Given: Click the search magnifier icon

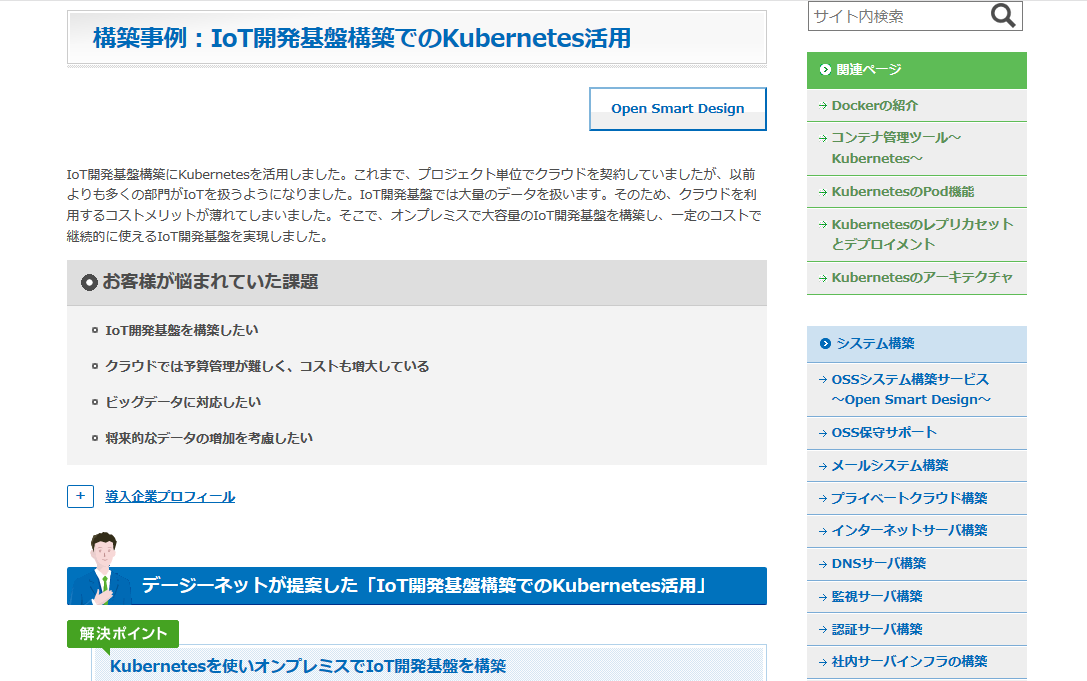Looking at the screenshot, I should [x=1002, y=16].
